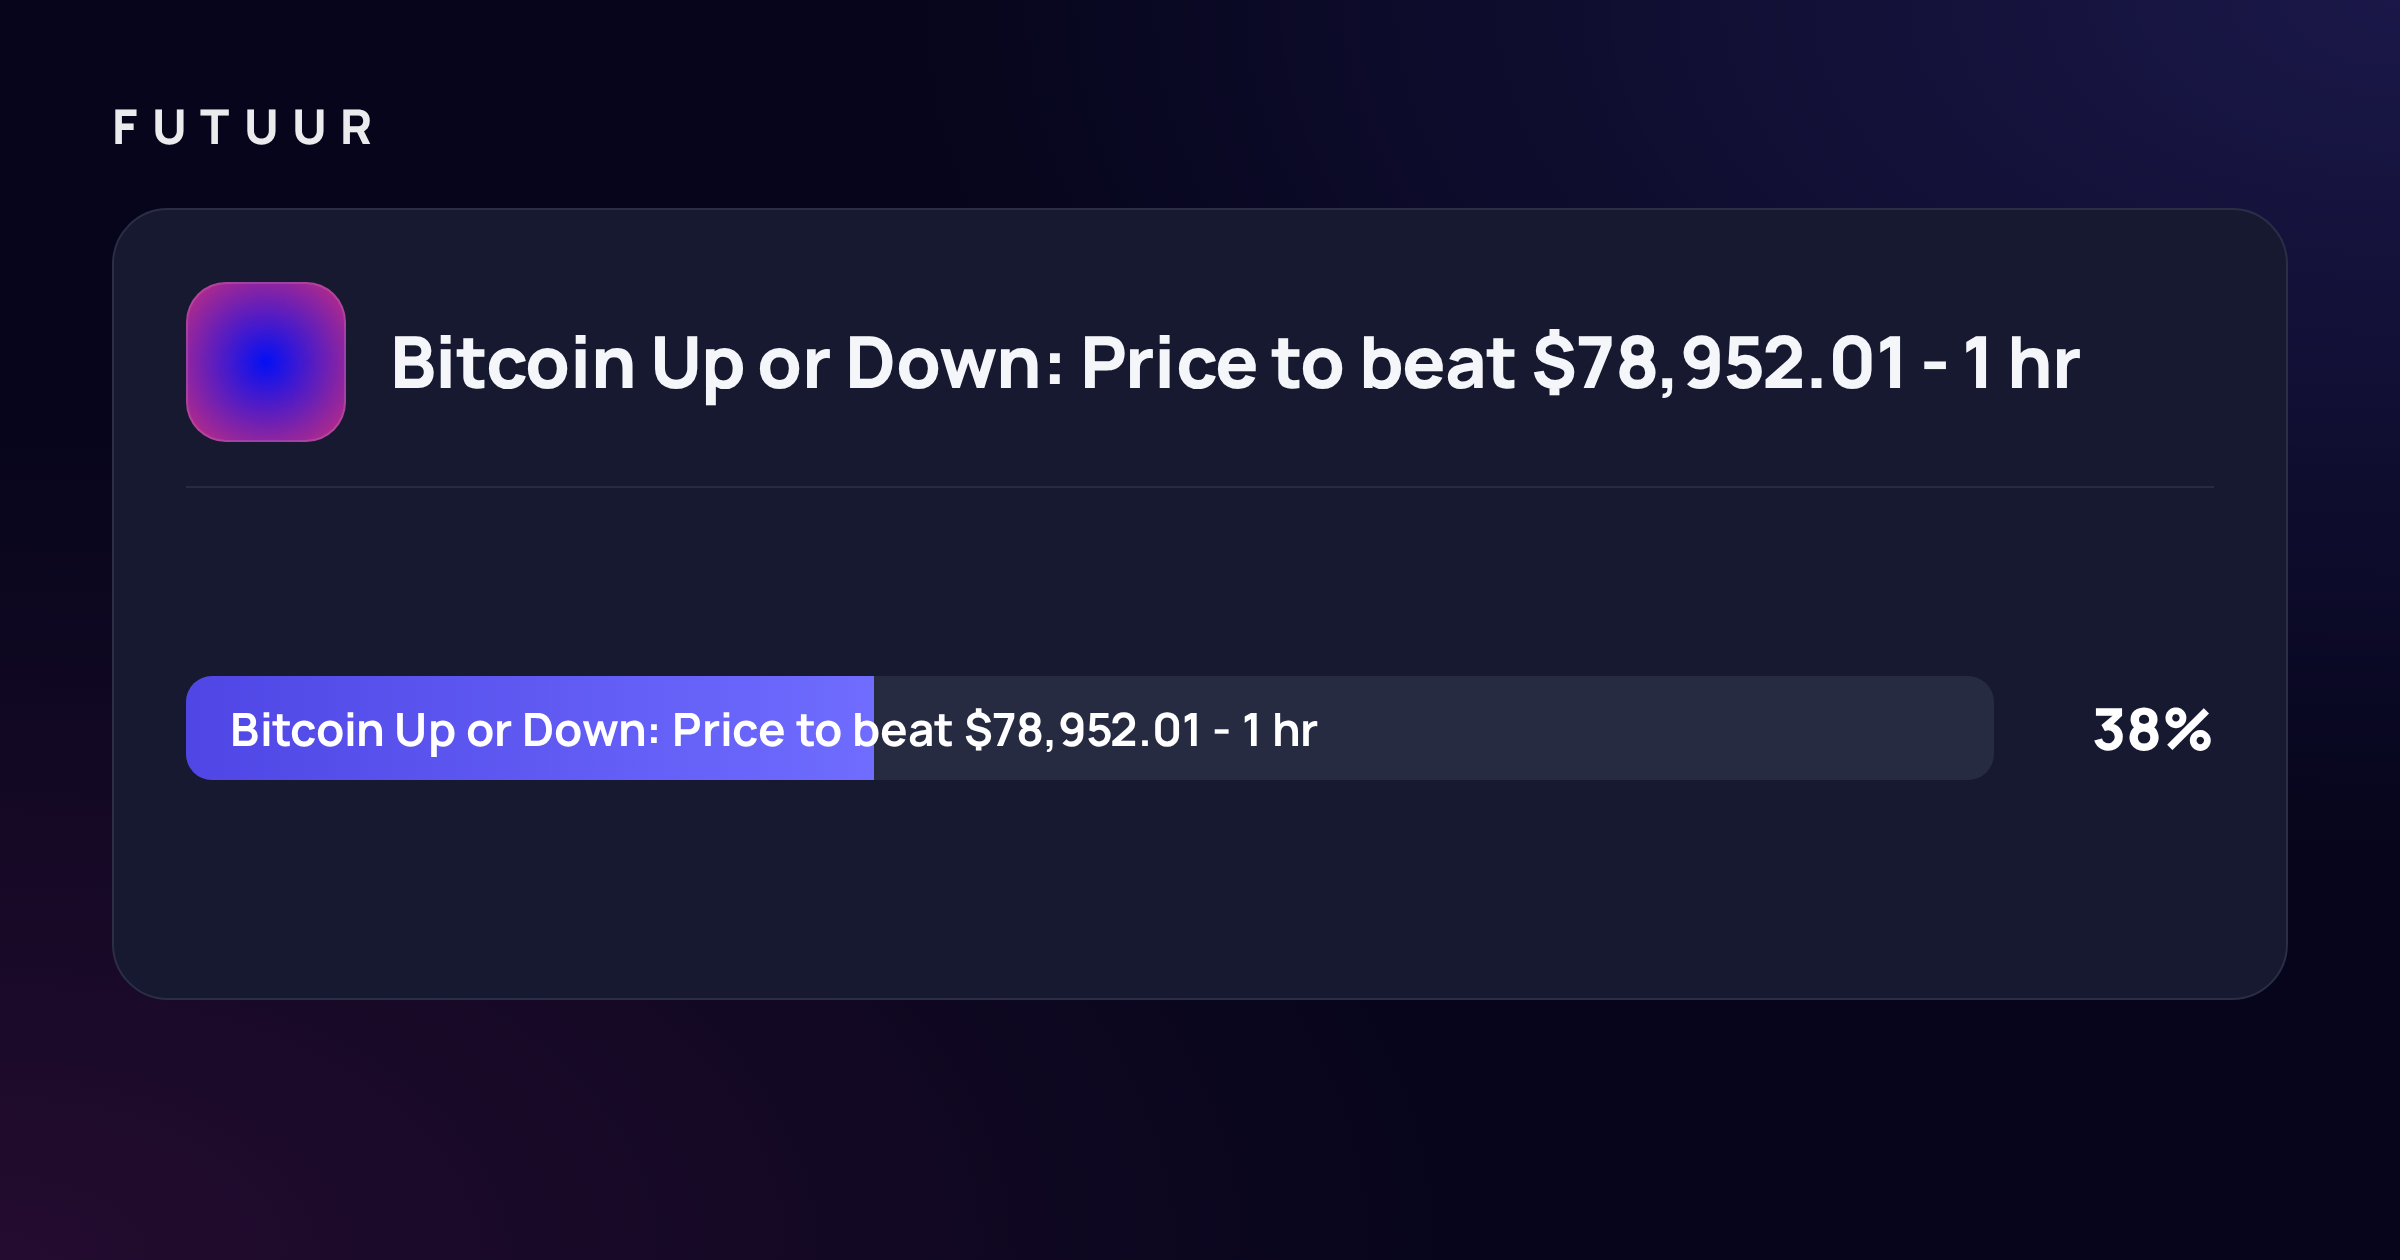Click the 38% percentage label
The height and width of the screenshot is (1260, 2400).
[2152, 730]
